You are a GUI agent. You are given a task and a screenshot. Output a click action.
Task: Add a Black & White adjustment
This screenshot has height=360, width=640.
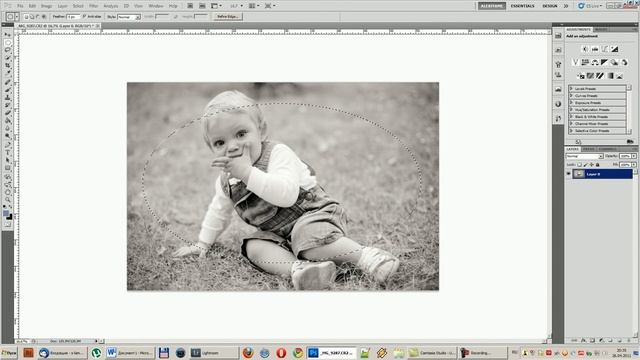coord(604,62)
